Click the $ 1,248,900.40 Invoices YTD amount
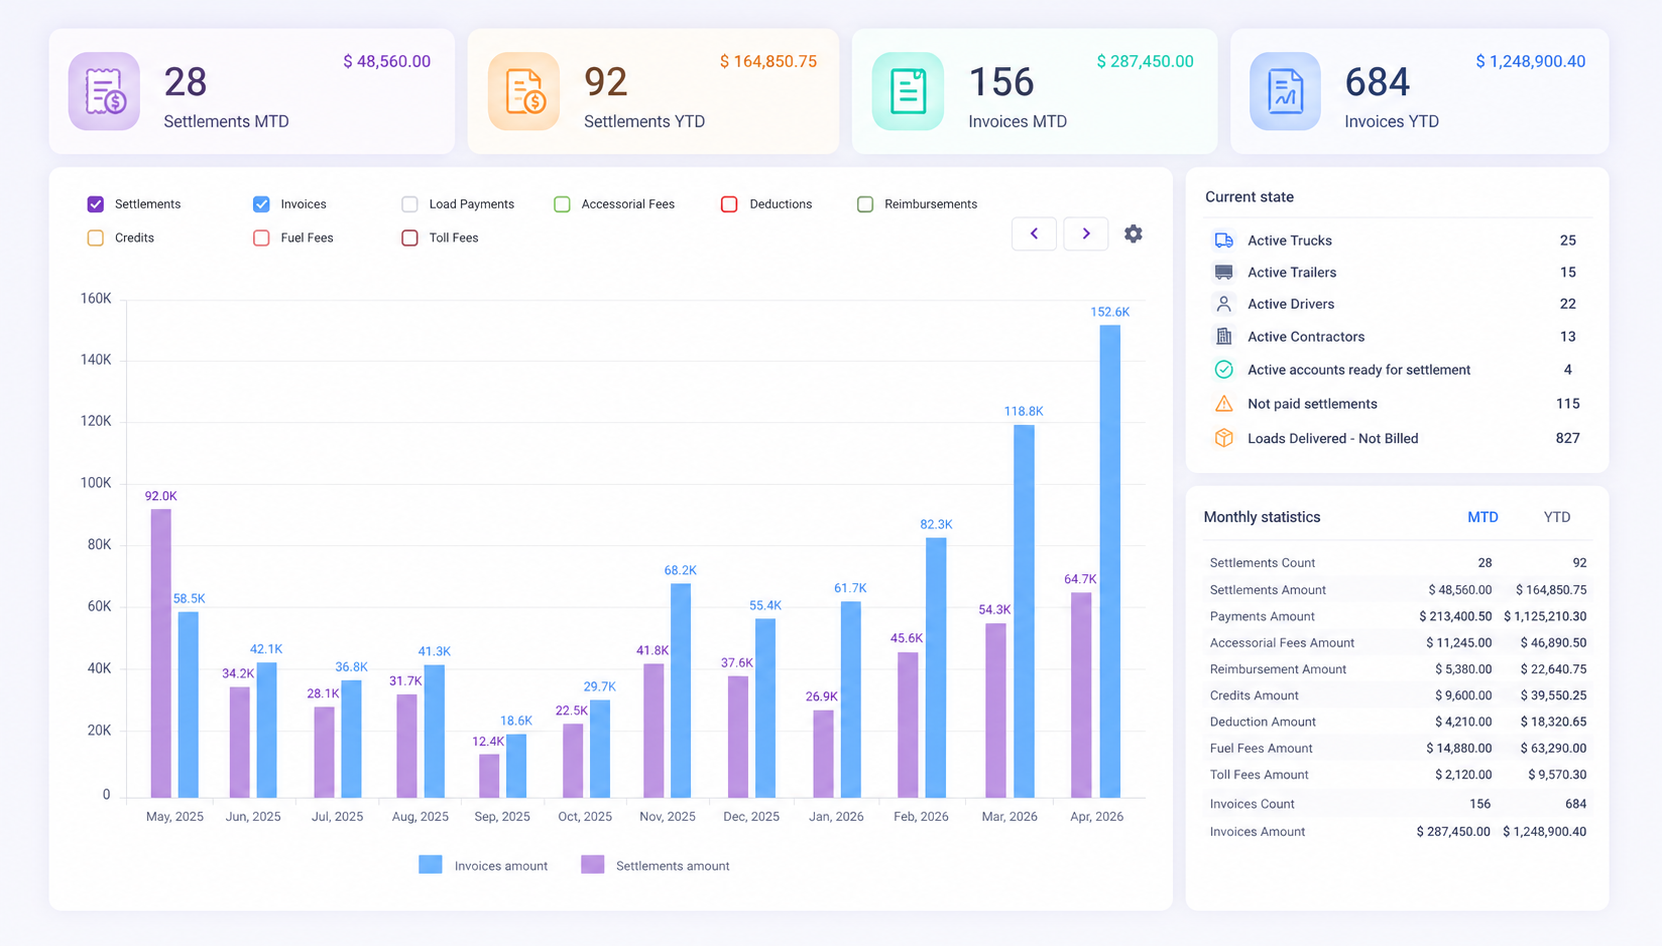1662x946 pixels. pos(1530,61)
